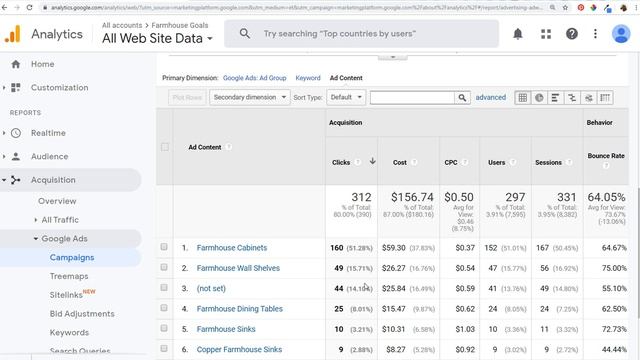This screenshot has height=360, width=640.
Task: Open the help question mark menu
Action: (x=571, y=34)
